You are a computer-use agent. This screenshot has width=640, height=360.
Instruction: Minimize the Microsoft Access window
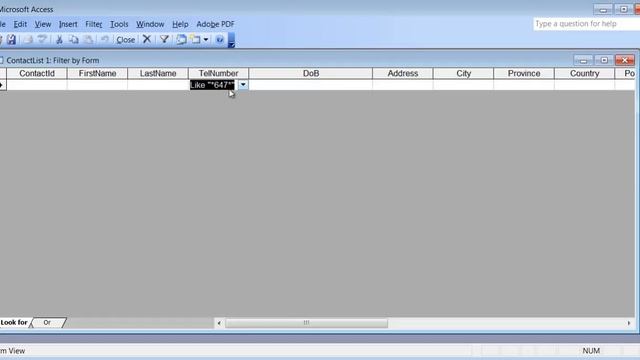point(603,9)
